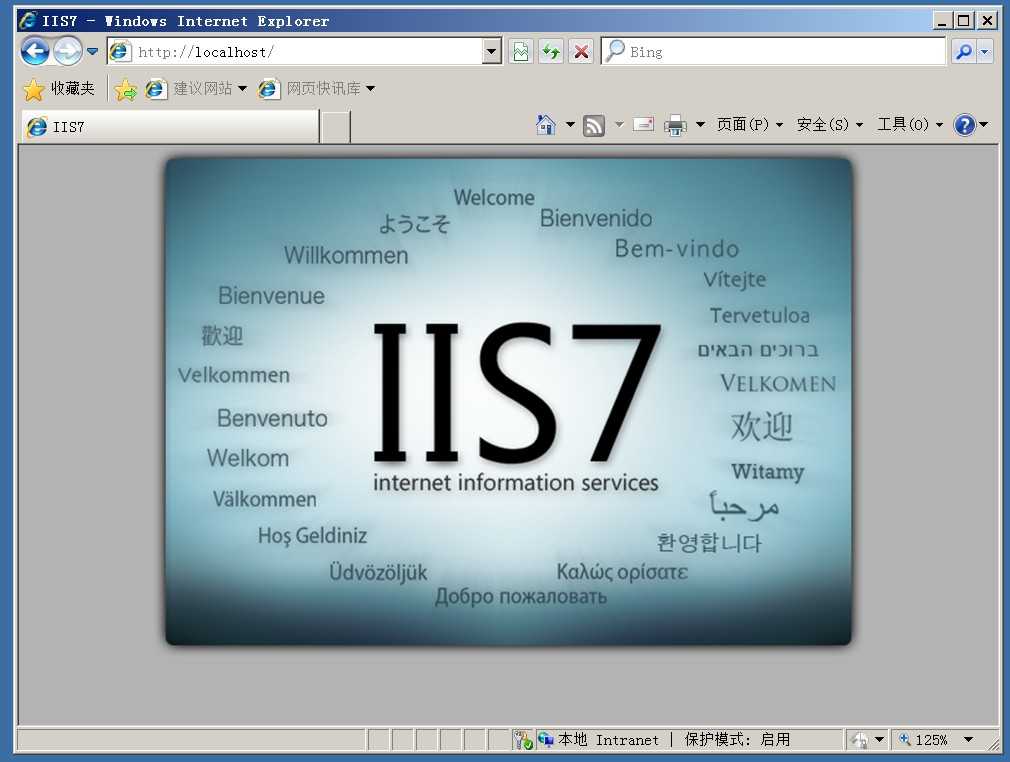Go forward using the Forward arrow button
This screenshot has height=762, width=1010.
68,52
